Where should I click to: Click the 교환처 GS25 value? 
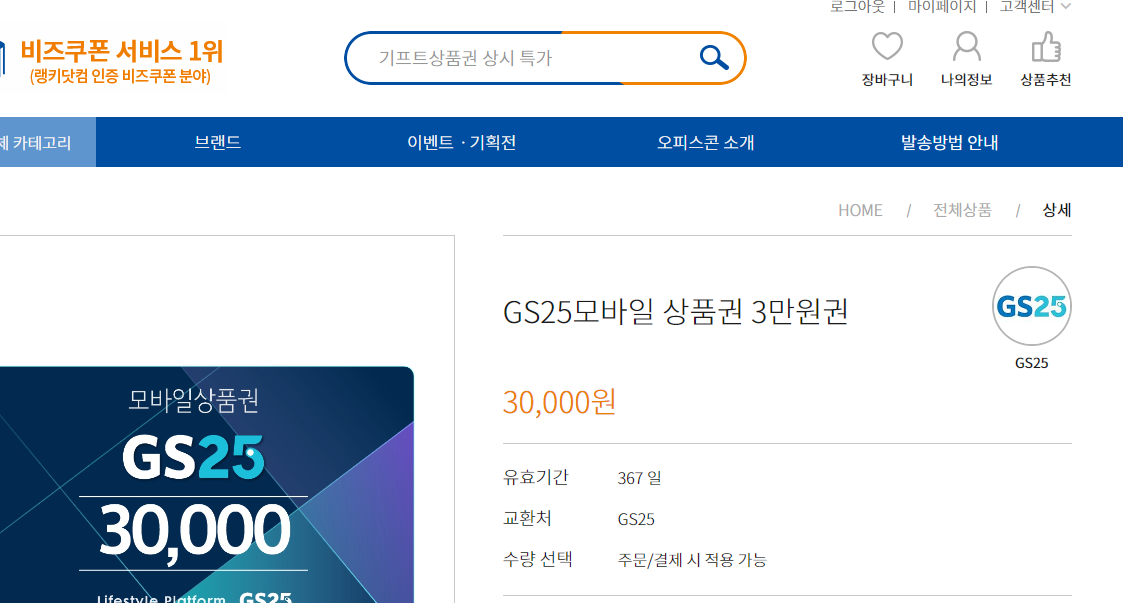(636, 519)
